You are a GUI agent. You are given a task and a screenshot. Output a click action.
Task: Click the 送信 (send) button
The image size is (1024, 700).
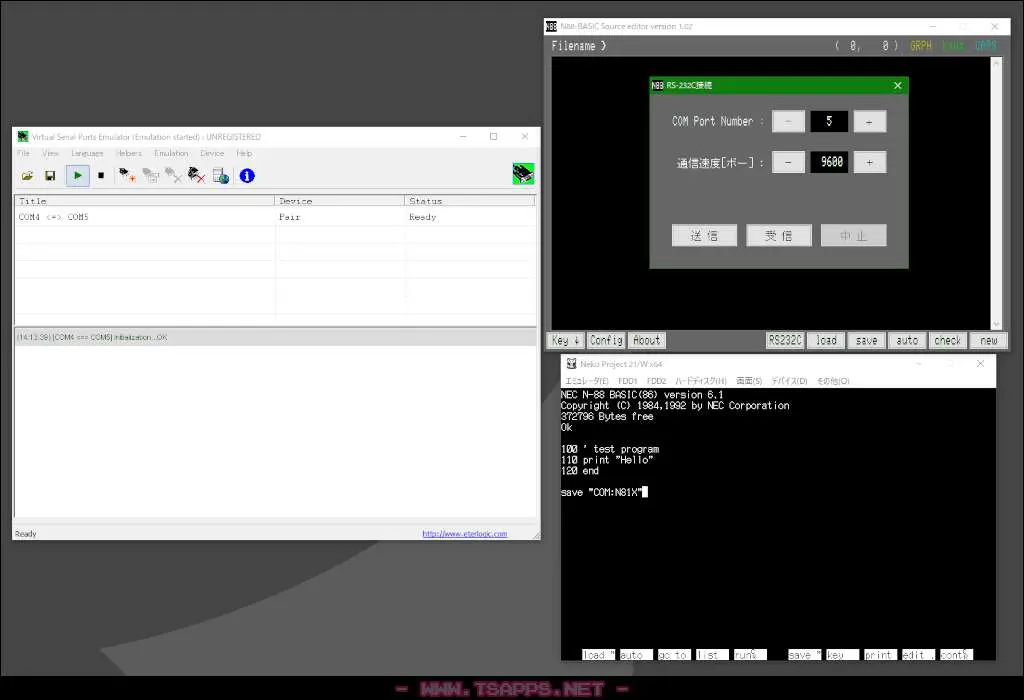point(704,236)
